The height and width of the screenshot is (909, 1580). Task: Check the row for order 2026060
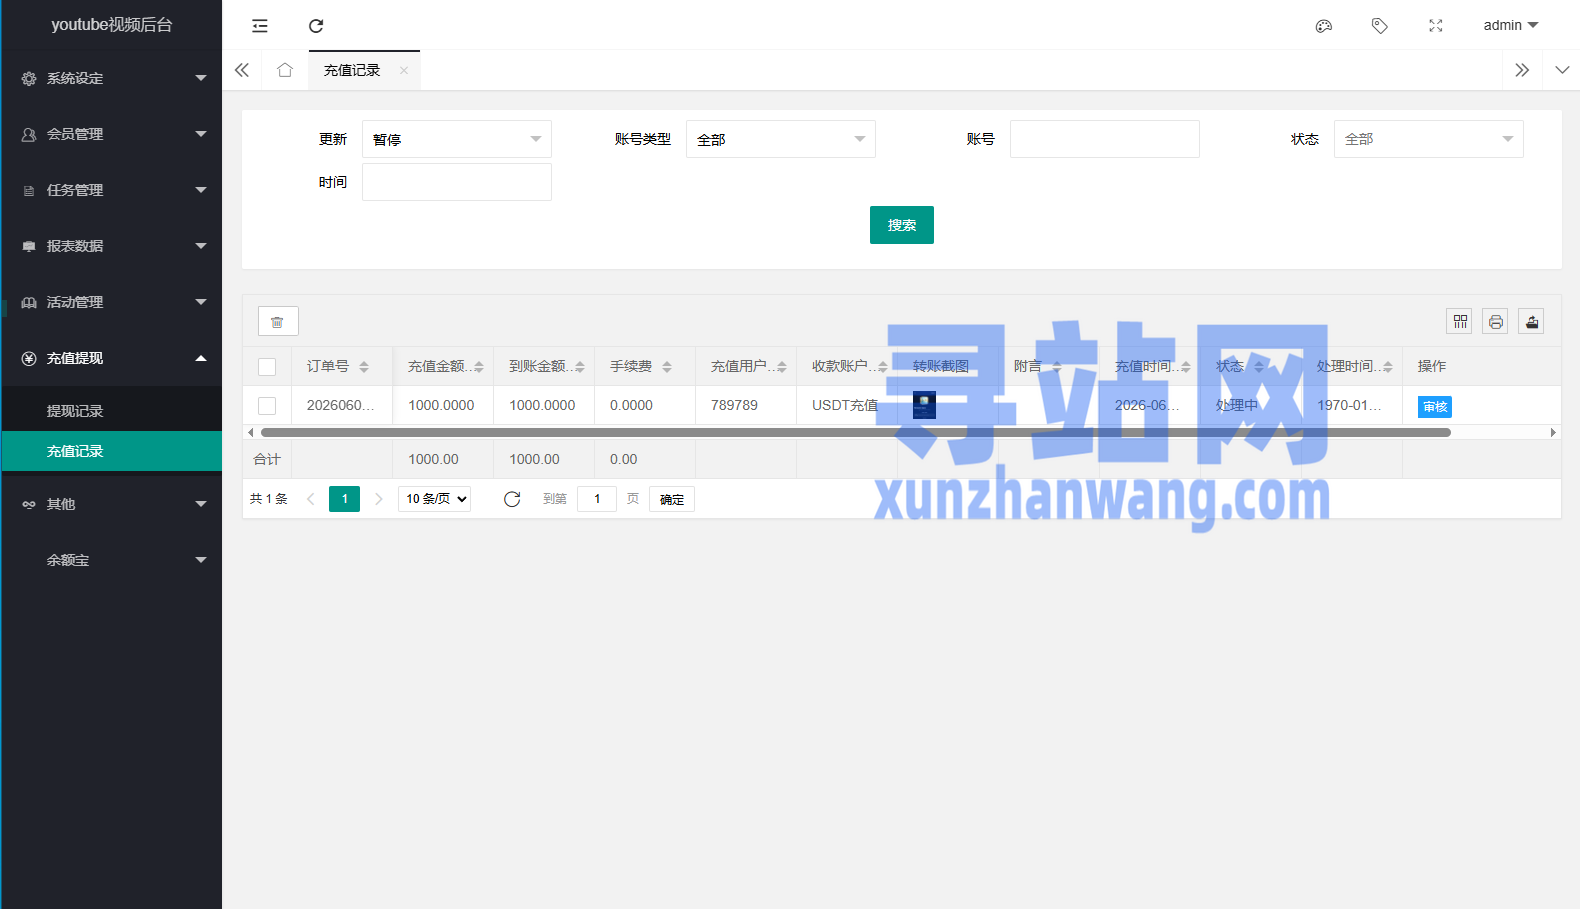coord(267,406)
